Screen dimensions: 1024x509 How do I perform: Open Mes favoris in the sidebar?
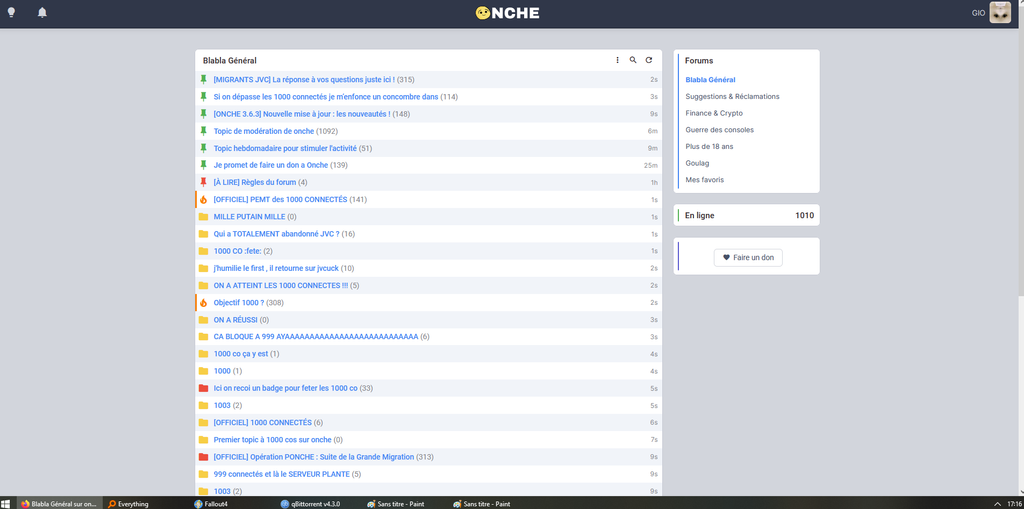click(x=704, y=180)
